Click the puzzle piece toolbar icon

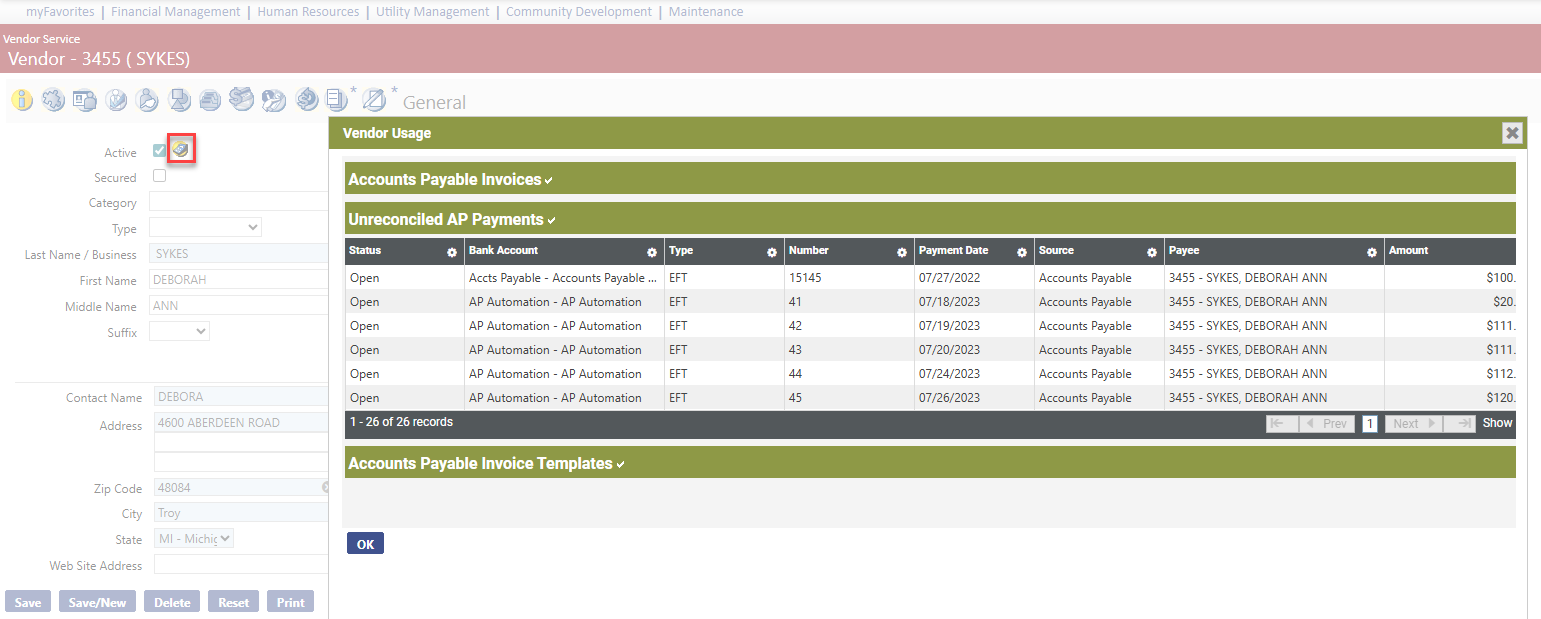53,100
